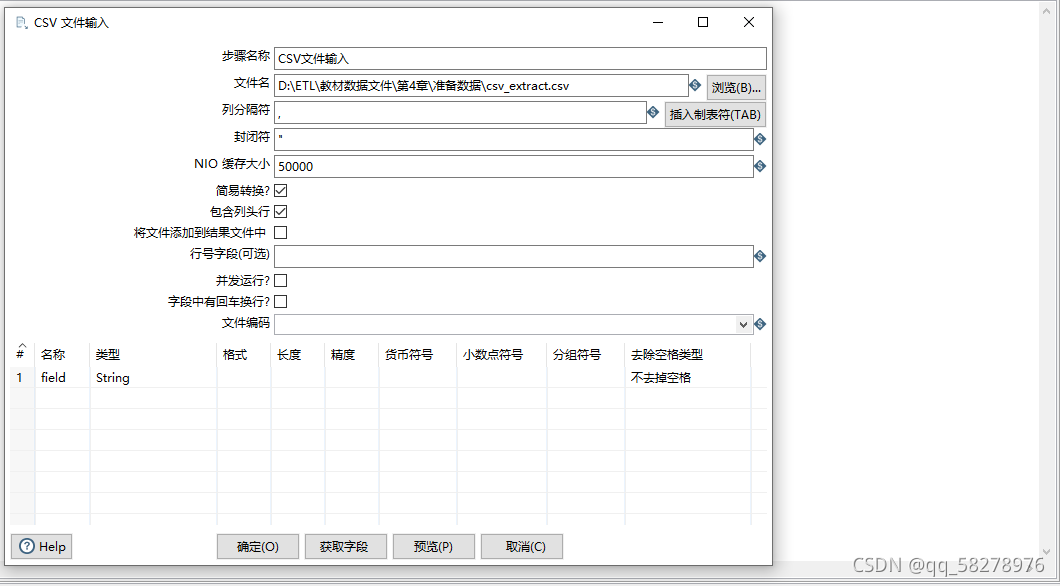Click the 分组符号 column header
Viewport: 1060px width, 586px height.
(x=585, y=355)
